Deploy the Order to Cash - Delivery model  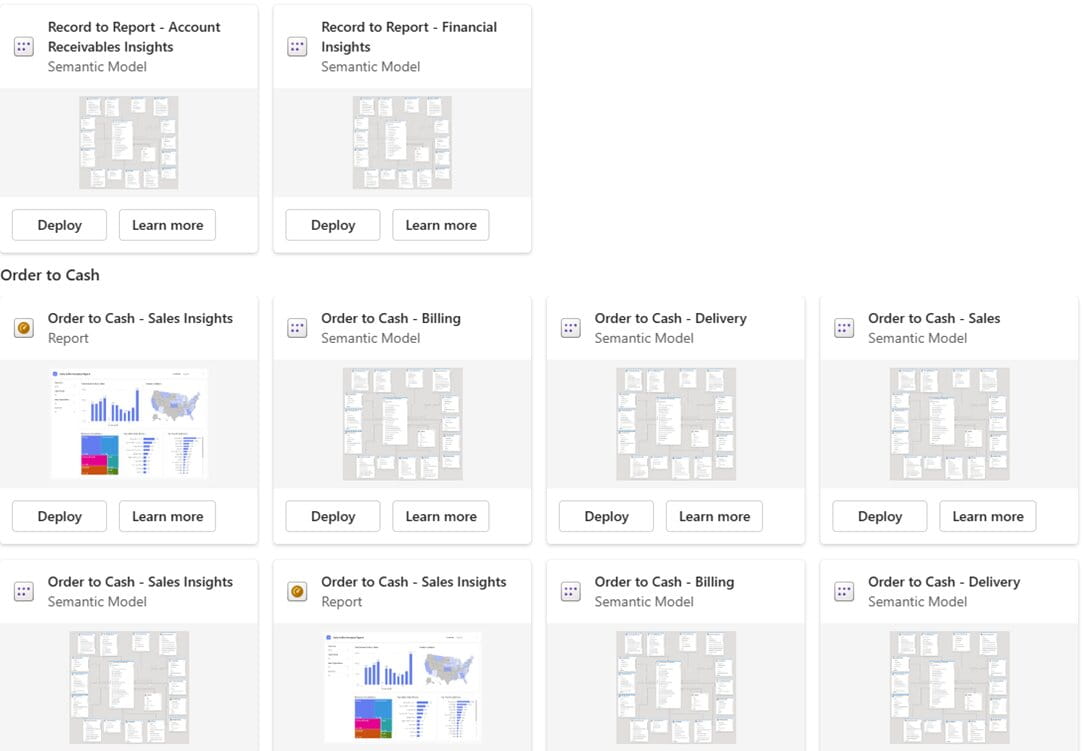[606, 516]
